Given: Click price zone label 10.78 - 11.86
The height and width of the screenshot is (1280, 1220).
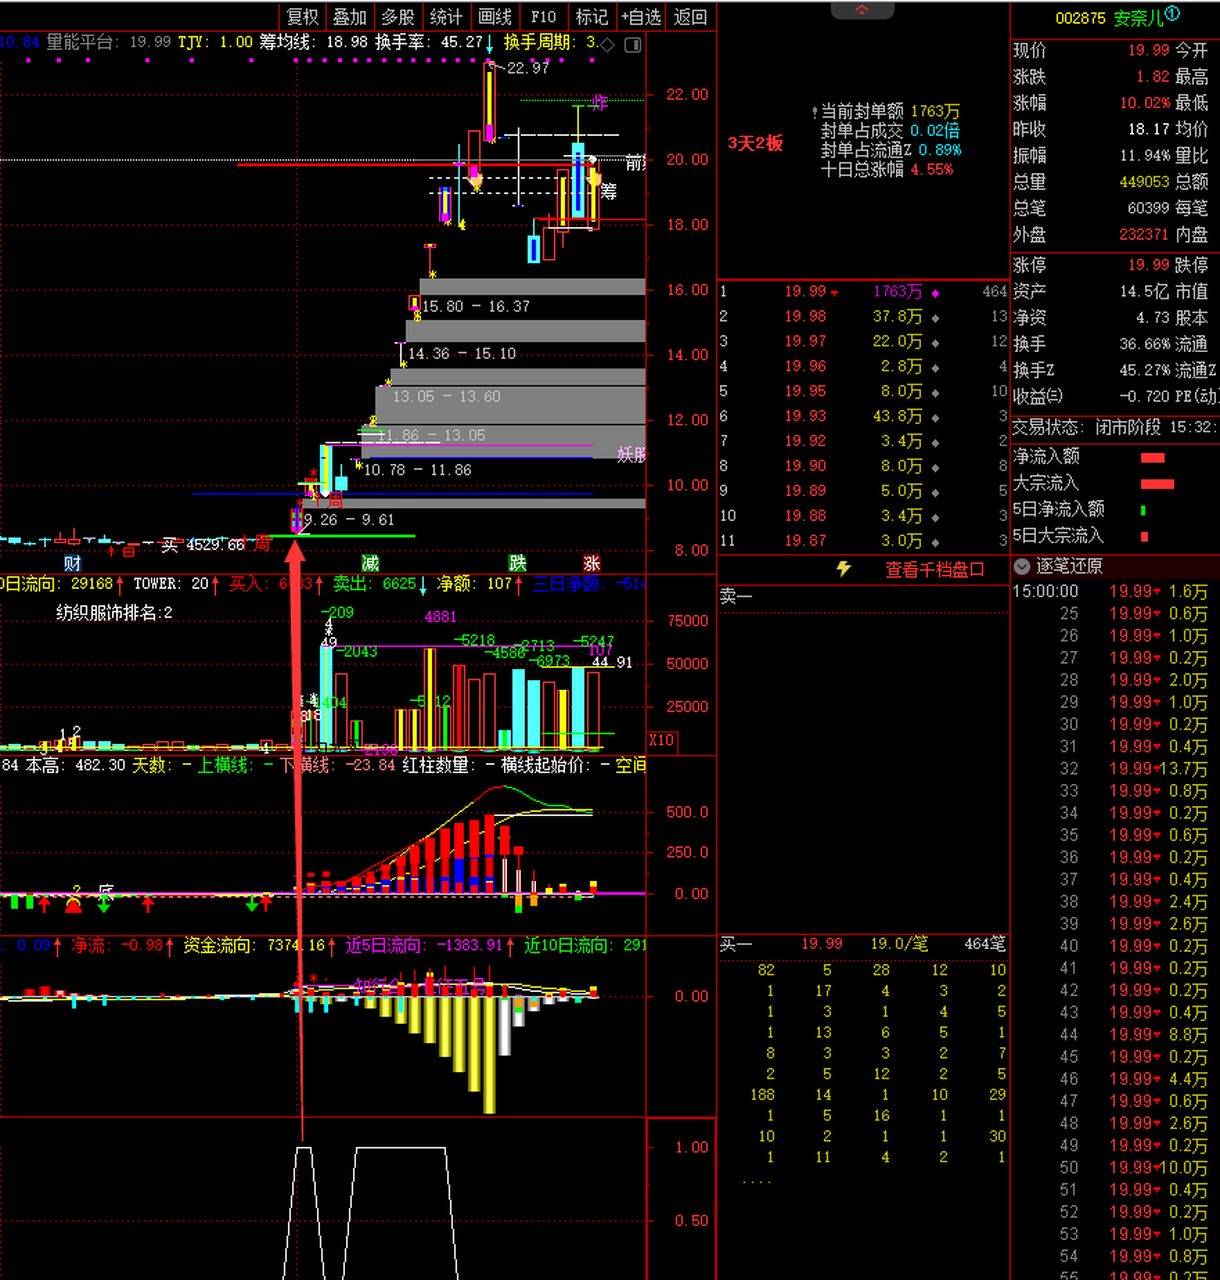Looking at the screenshot, I should coord(417,469).
